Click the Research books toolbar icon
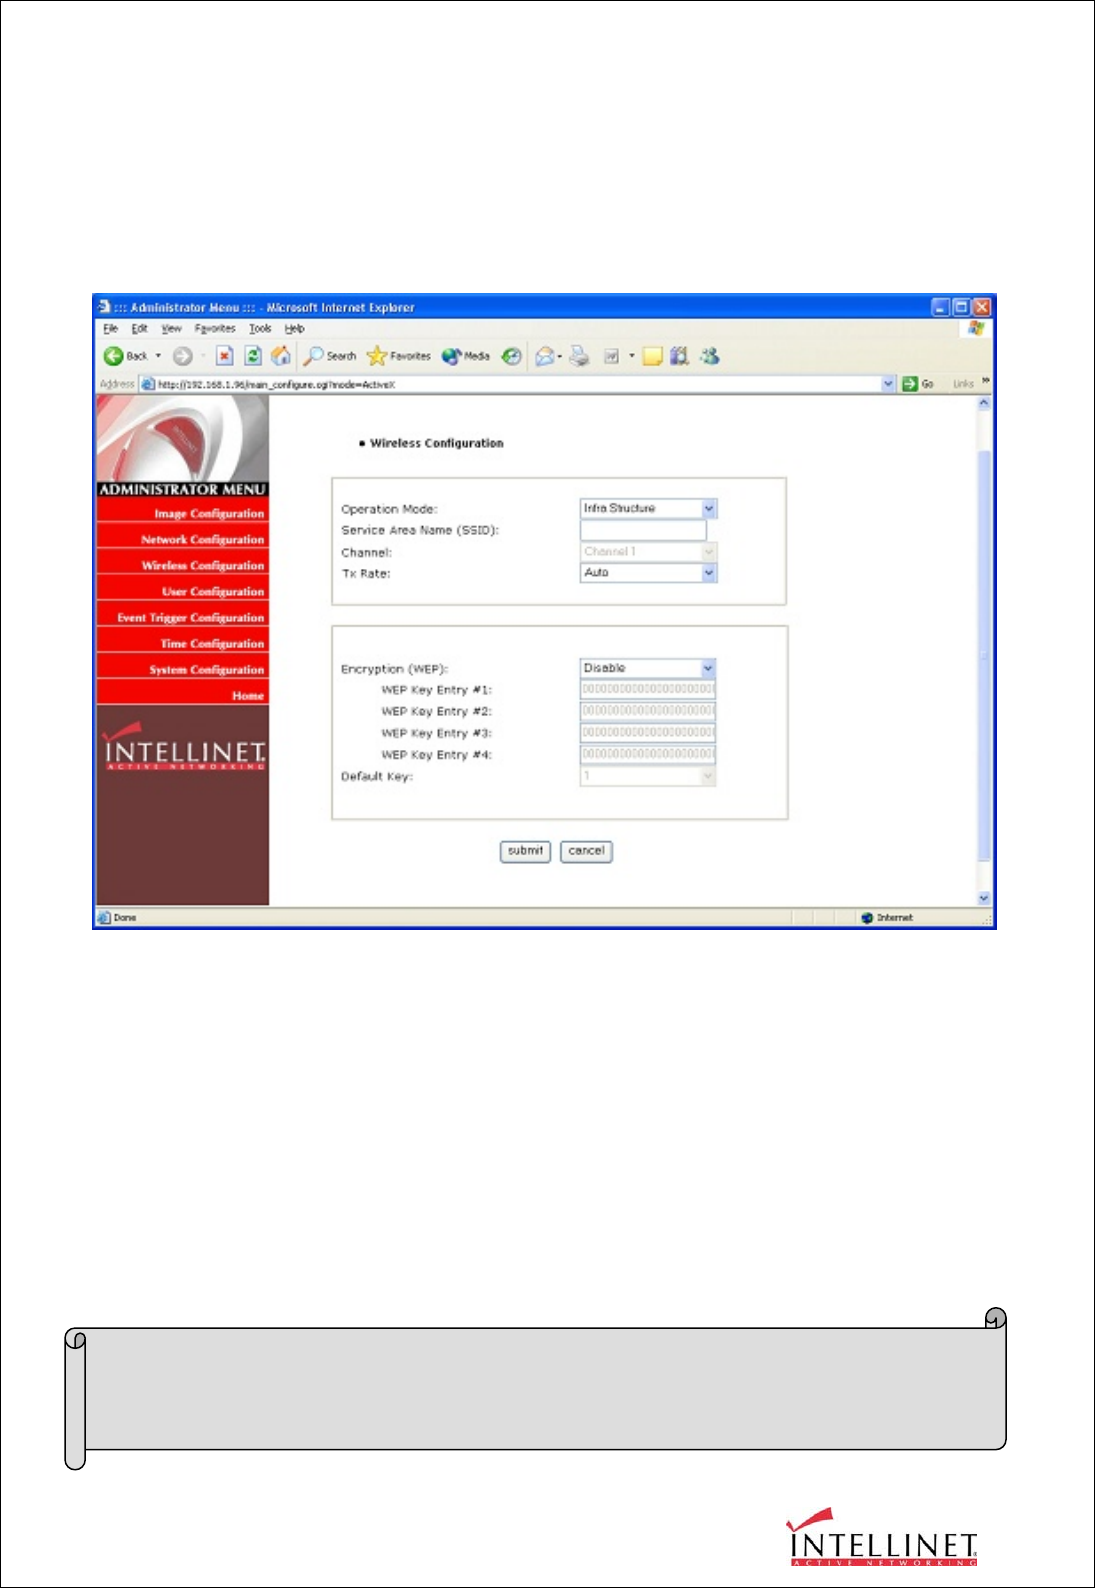 680,356
